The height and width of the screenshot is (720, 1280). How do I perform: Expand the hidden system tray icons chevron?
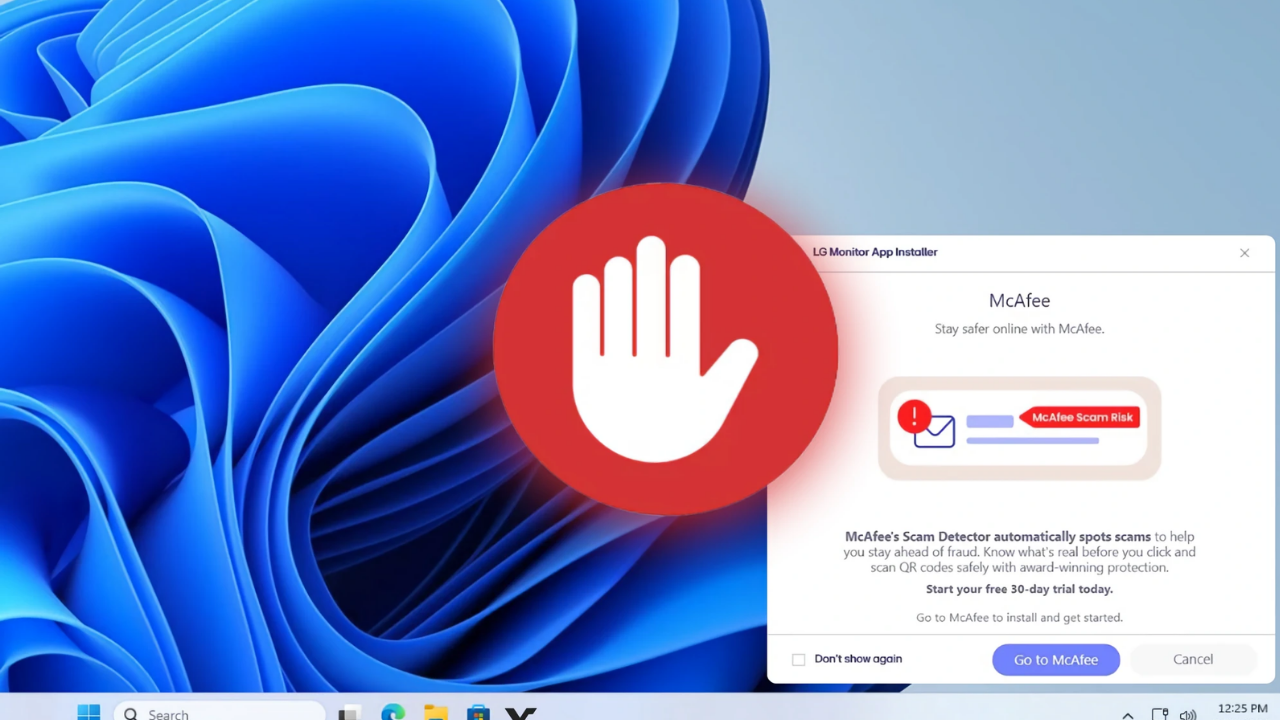(x=1128, y=715)
